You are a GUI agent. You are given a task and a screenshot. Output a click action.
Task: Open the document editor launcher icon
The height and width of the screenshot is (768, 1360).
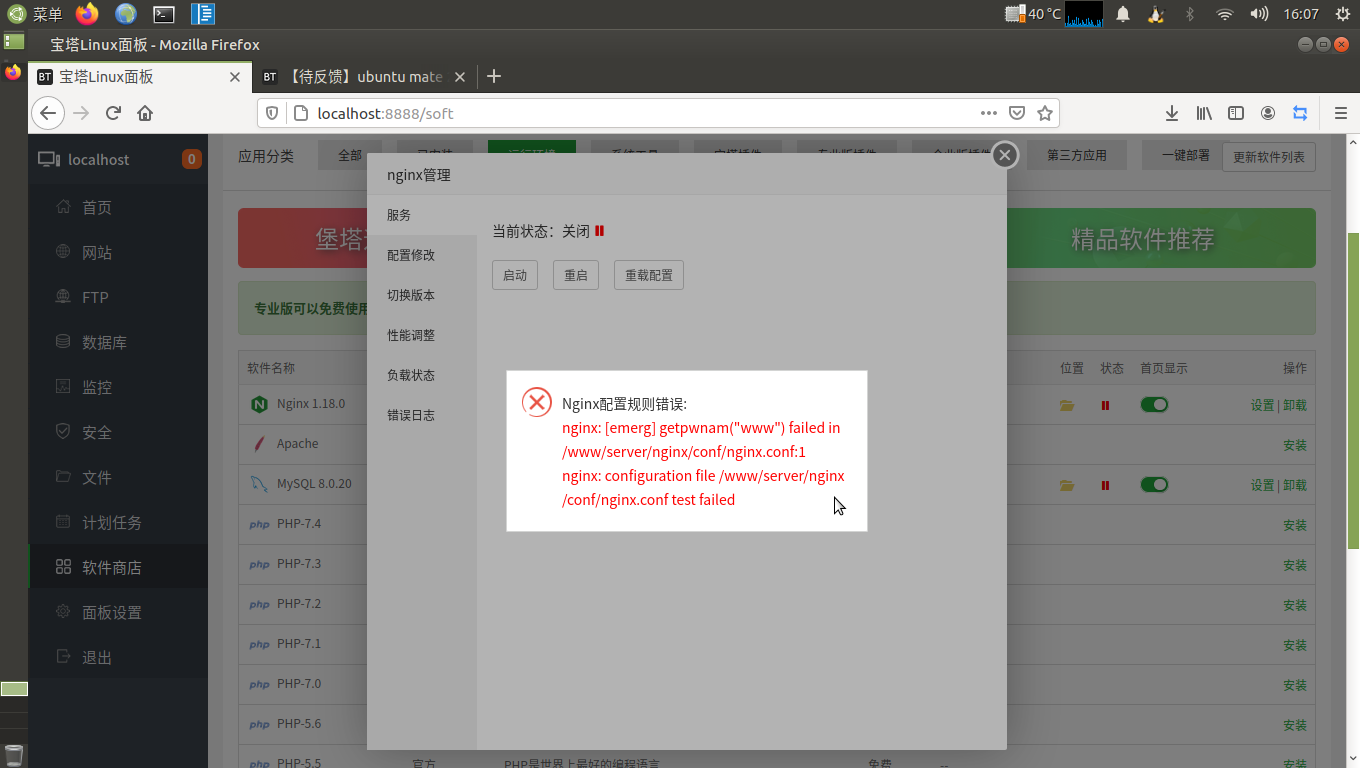click(x=203, y=14)
